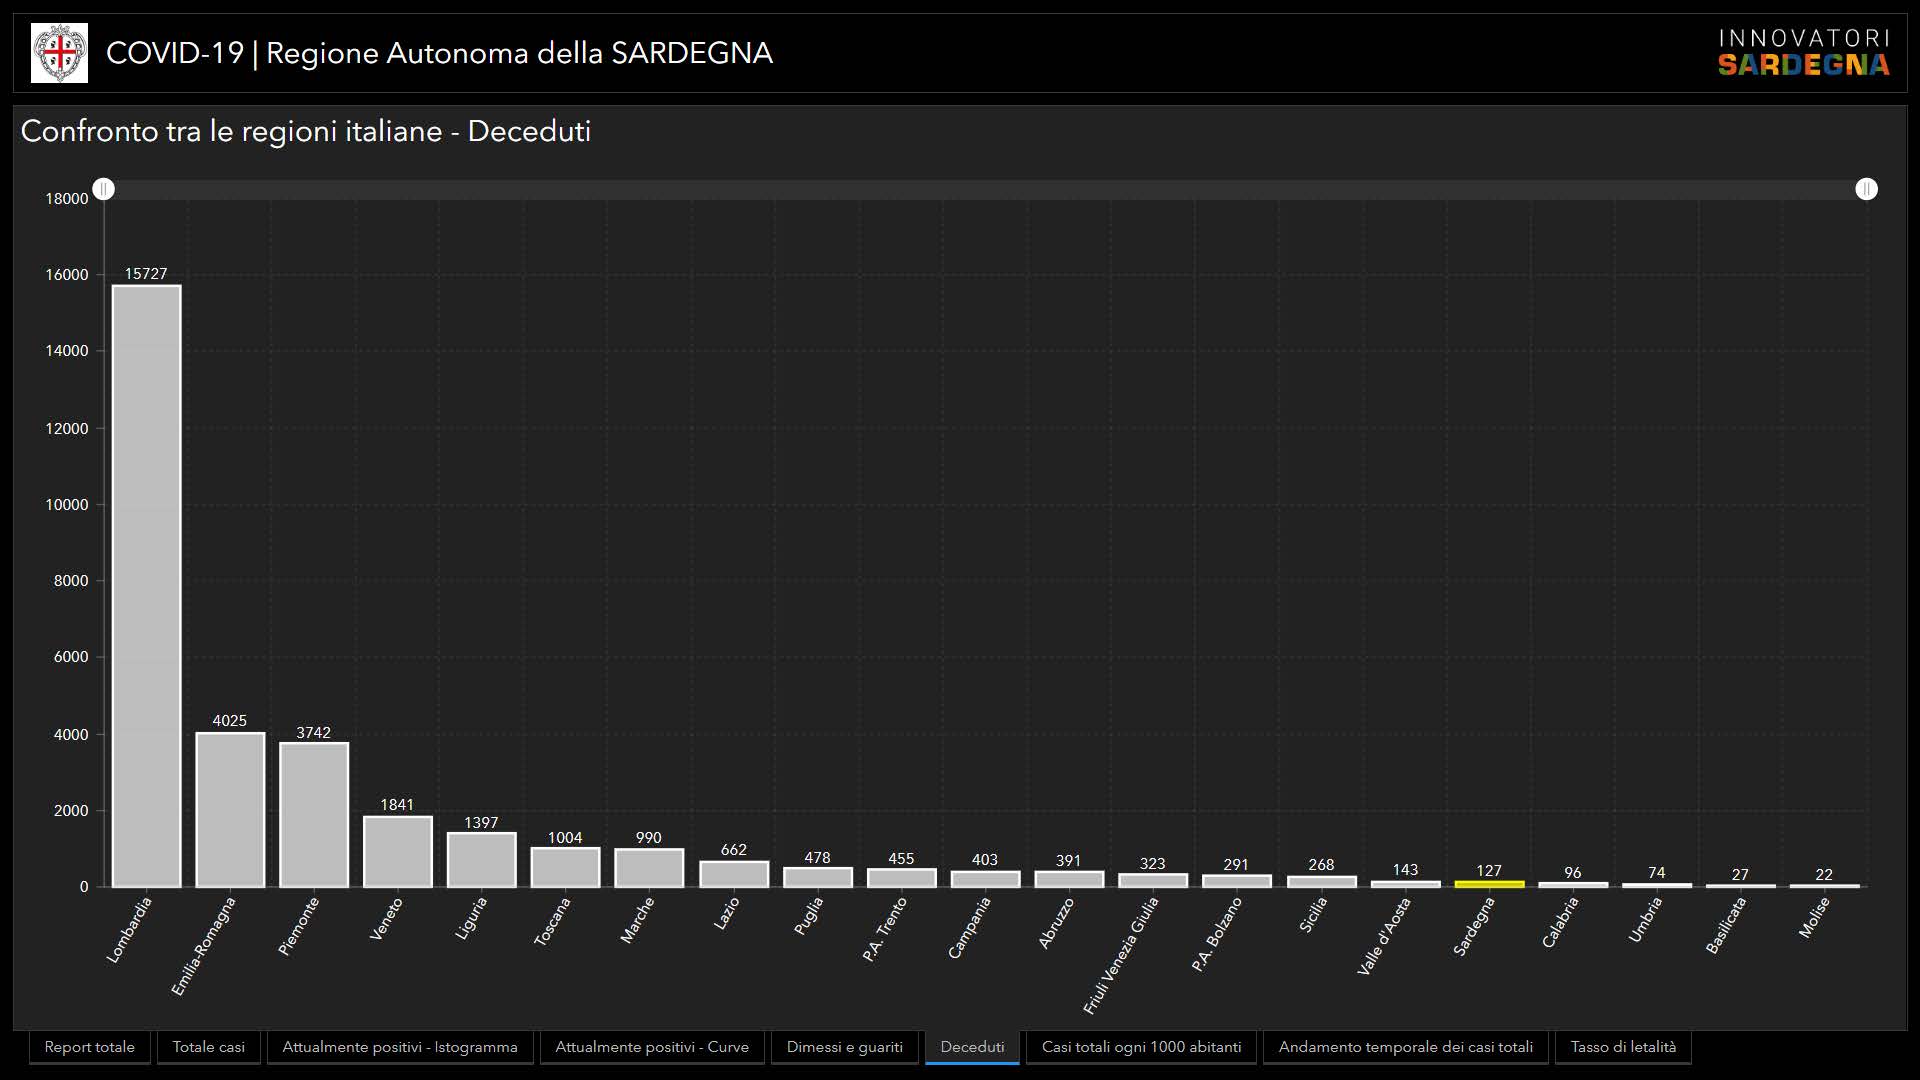The height and width of the screenshot is (1080, 1920).
Task: Switch to Tasso di letalità tab
Action: (1622, 1047)
